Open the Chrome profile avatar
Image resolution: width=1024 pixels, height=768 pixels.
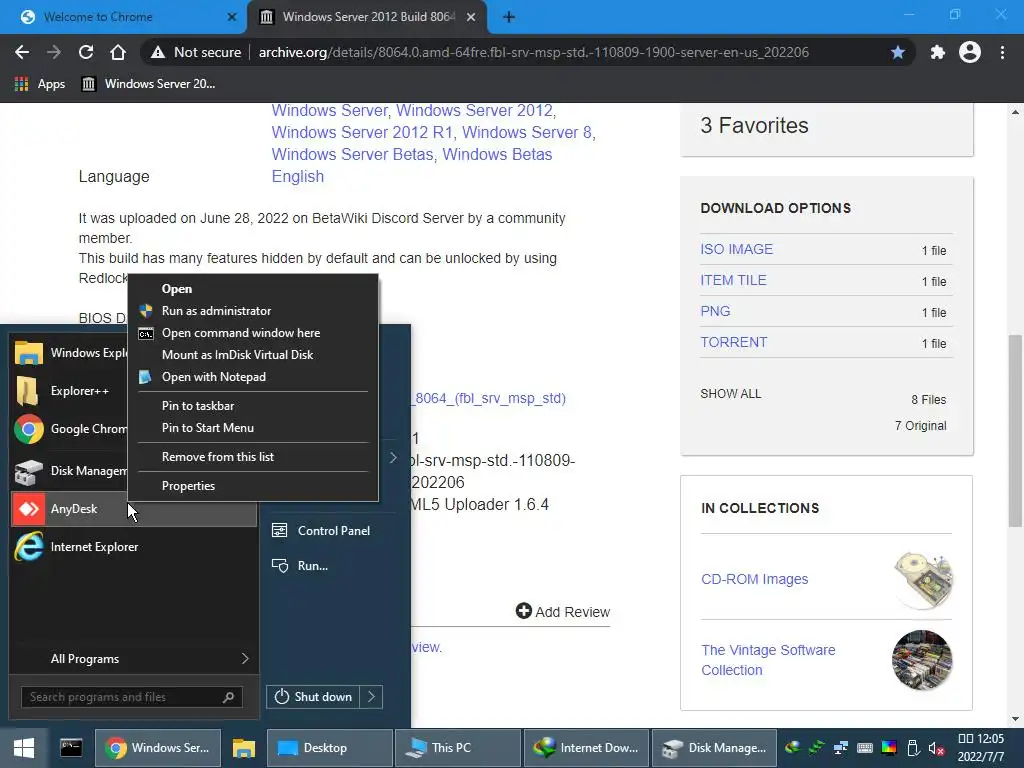click(x=970, y=52)
